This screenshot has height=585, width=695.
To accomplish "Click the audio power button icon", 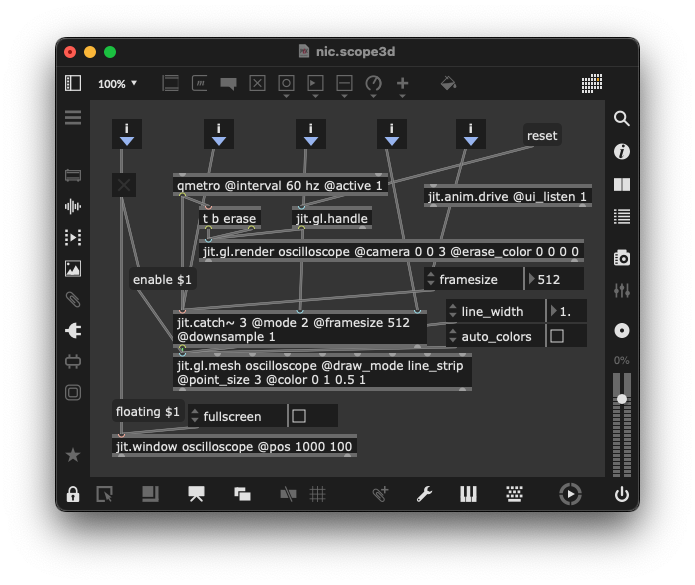I will coord(621,494).
